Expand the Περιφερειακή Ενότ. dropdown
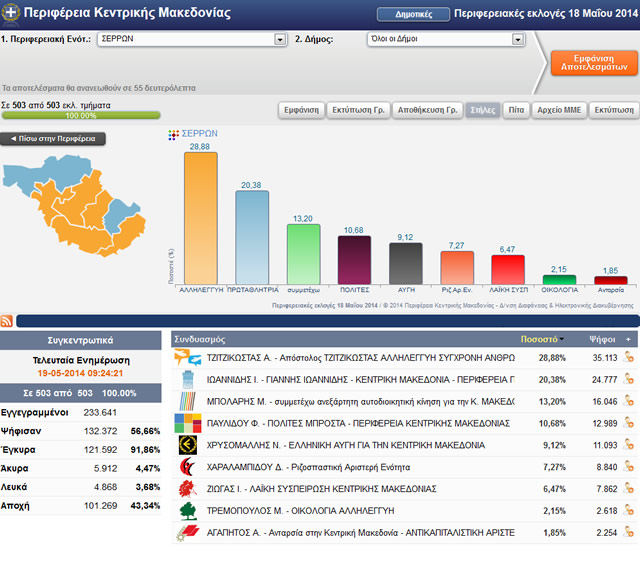This screenshot has width=640, height=561. tap(280, 40)
